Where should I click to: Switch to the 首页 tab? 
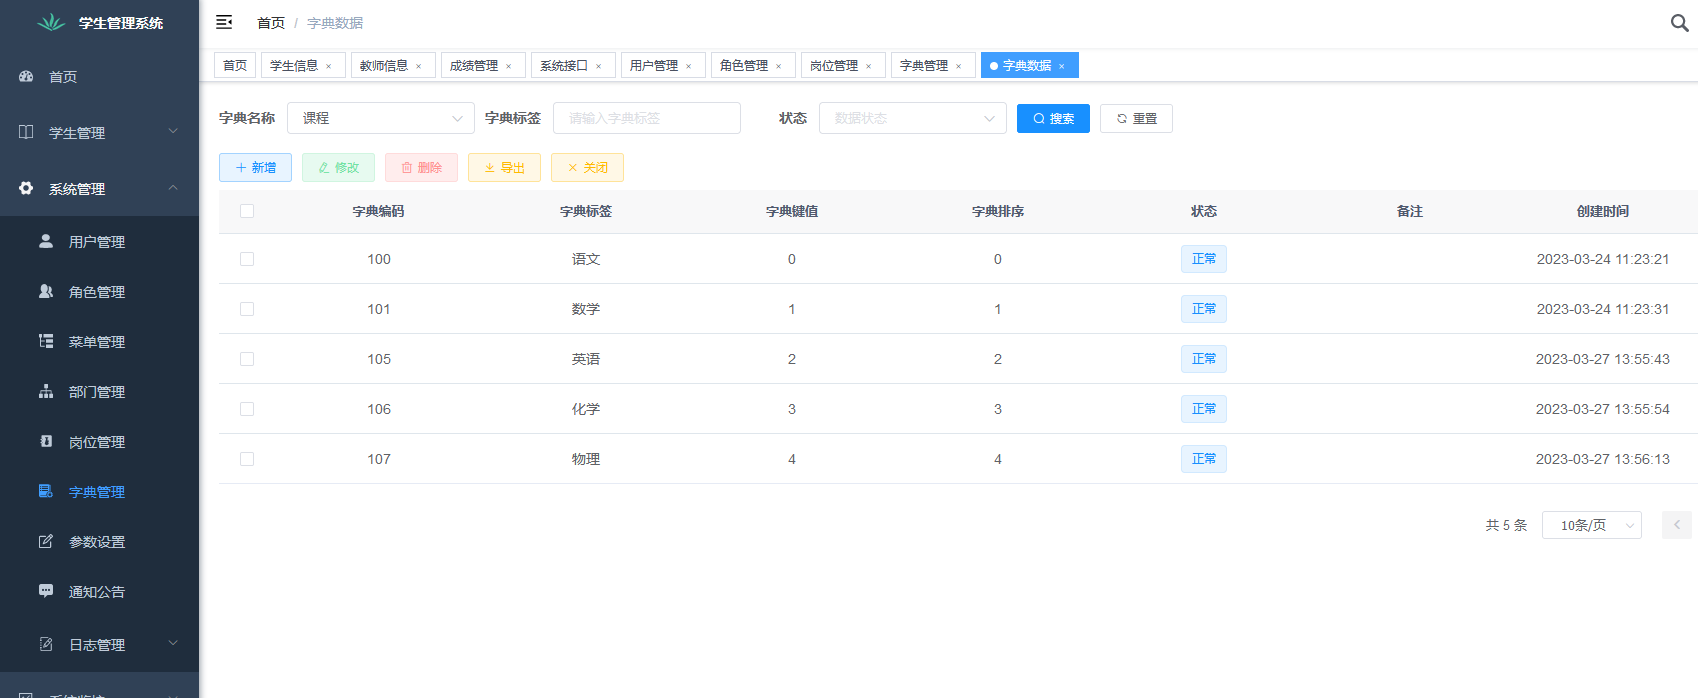tap(235, 65)
